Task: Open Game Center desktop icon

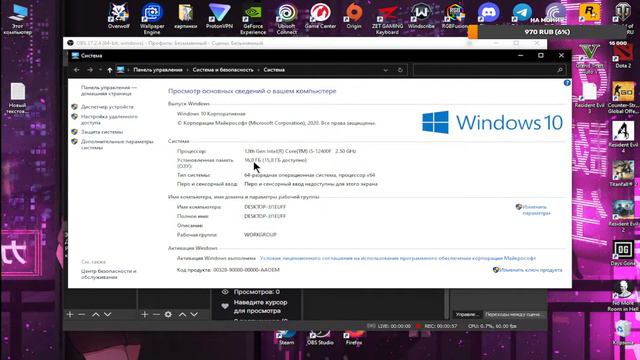Action: coord(320,16)
